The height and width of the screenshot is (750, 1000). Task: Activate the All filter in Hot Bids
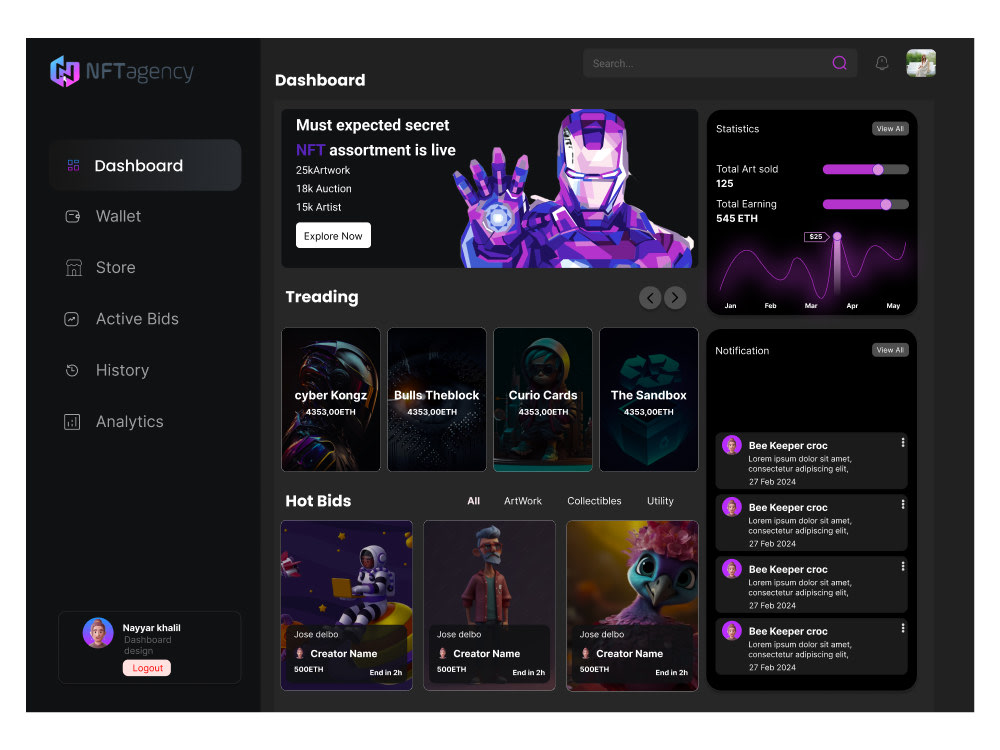pyautogui.click(x=473, y=501)
